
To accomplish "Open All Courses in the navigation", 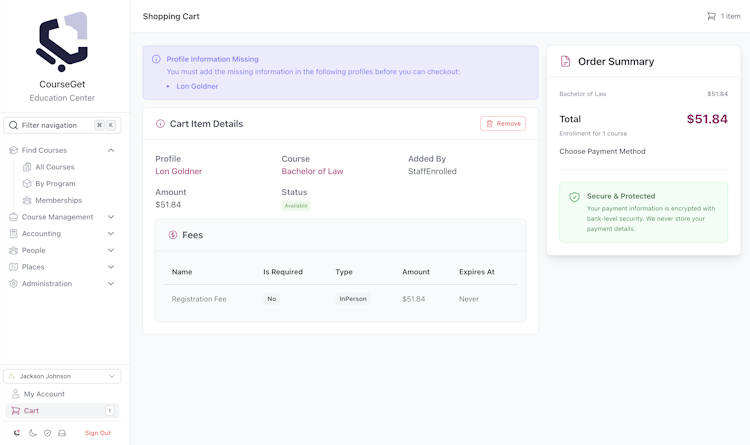I will 55,167.
